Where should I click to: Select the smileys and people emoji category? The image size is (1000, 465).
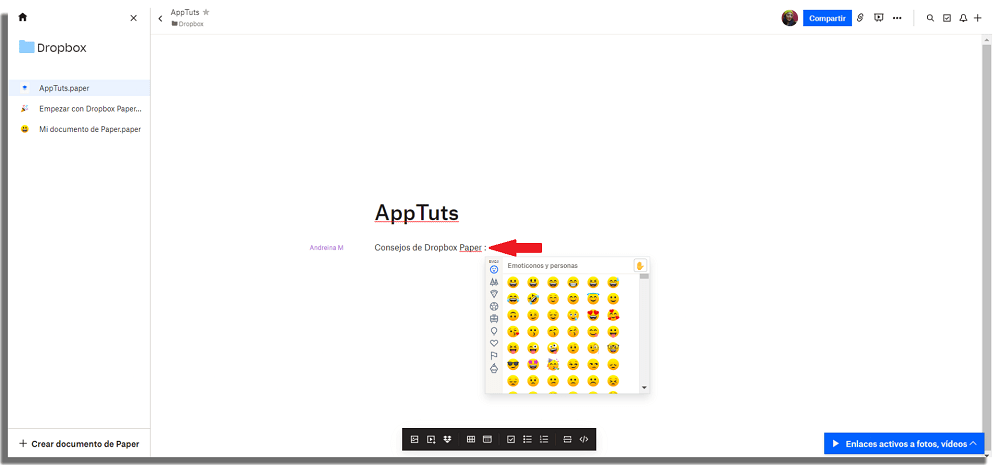pyautogui.click(x=494, y=270)
